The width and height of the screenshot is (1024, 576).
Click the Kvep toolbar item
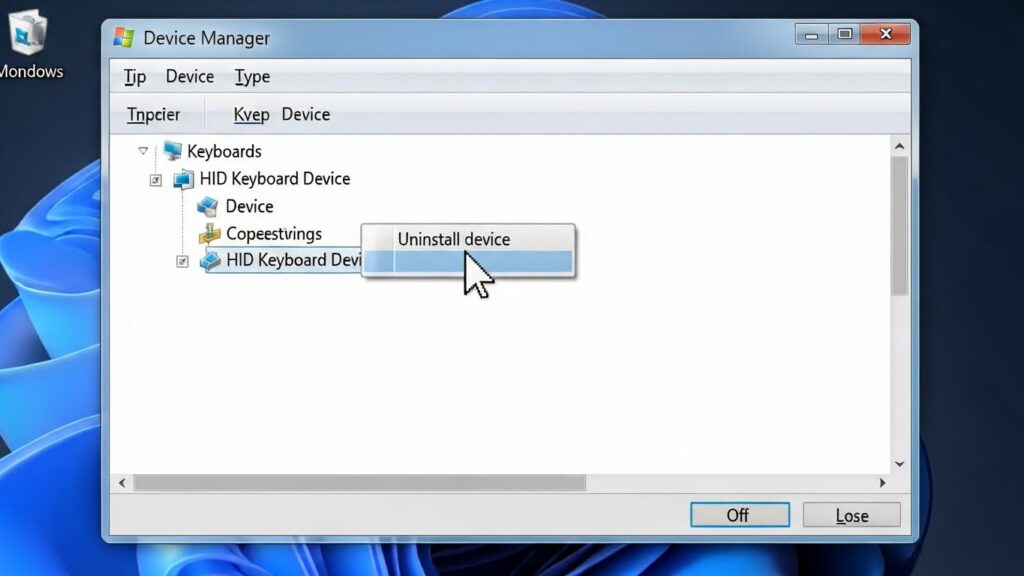[251, 114]
